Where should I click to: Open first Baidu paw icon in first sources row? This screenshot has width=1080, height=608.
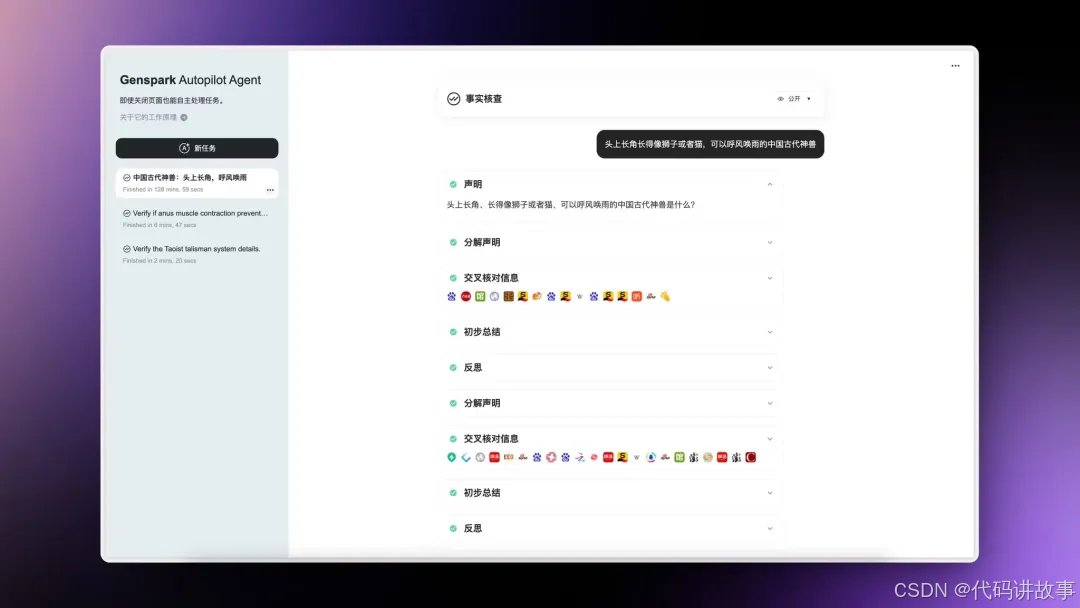pyautogui.click(x=452, y=296)
